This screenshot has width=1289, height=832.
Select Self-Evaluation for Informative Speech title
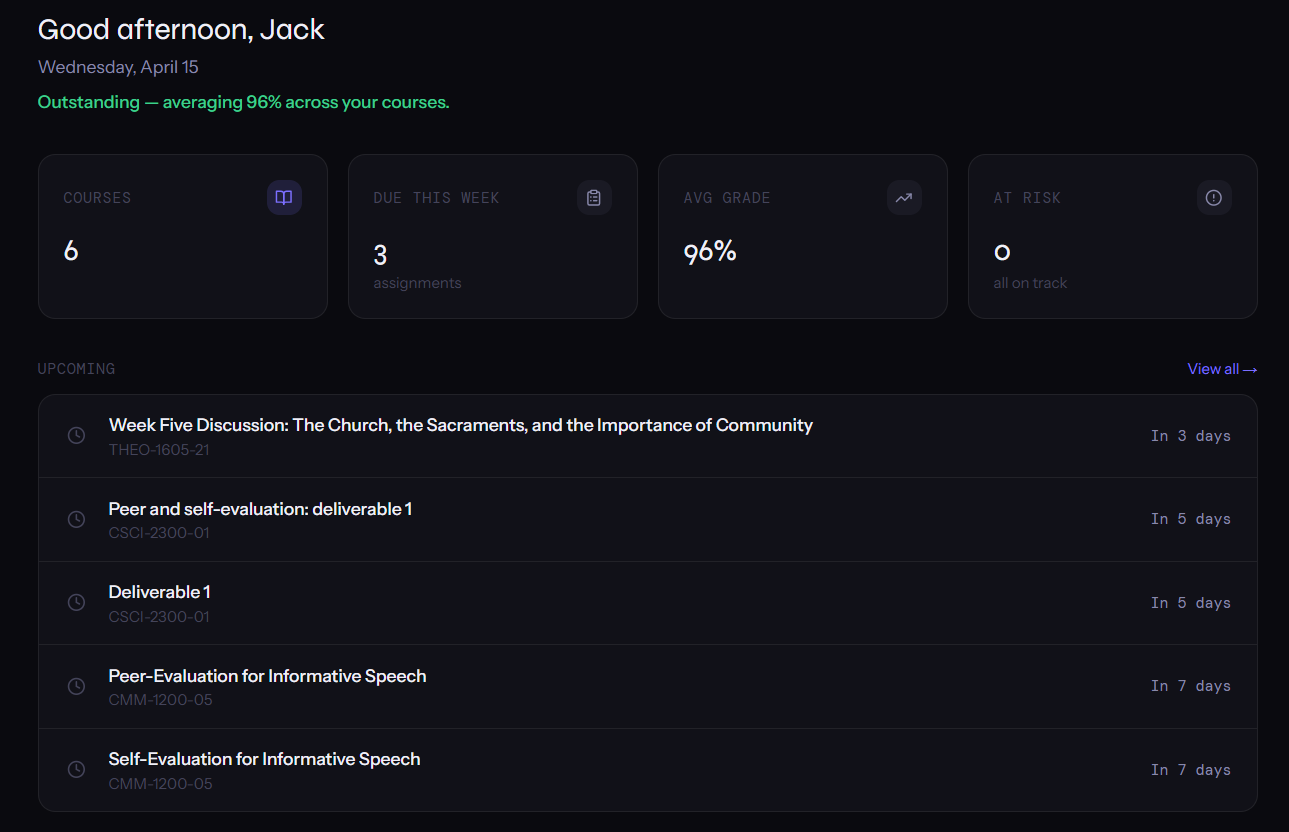264,759
